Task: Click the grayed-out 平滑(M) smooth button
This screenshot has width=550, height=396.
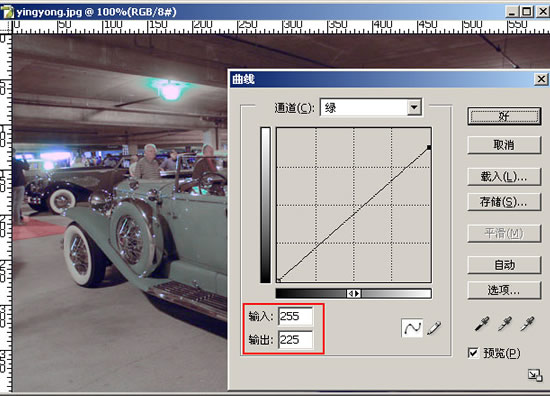Action: (x=504, y=233)
